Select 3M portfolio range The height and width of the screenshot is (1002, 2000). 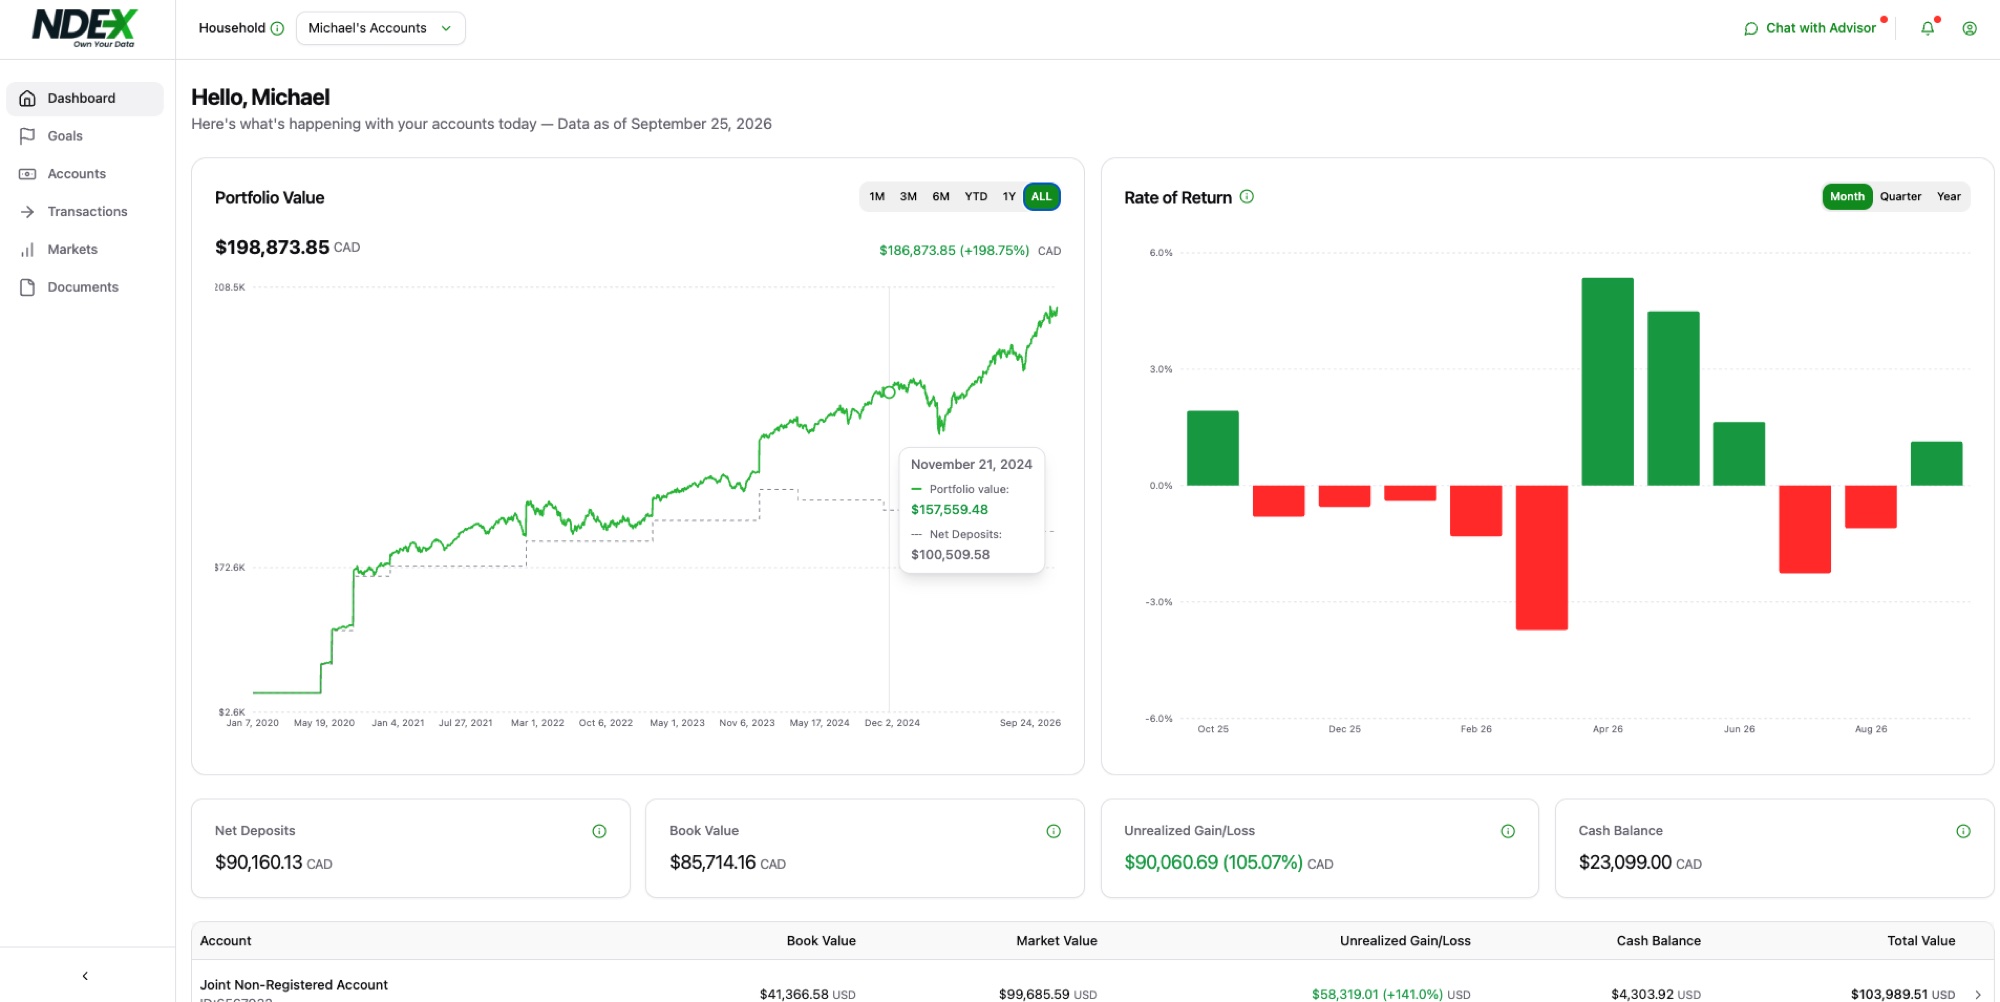pos(908,197)
